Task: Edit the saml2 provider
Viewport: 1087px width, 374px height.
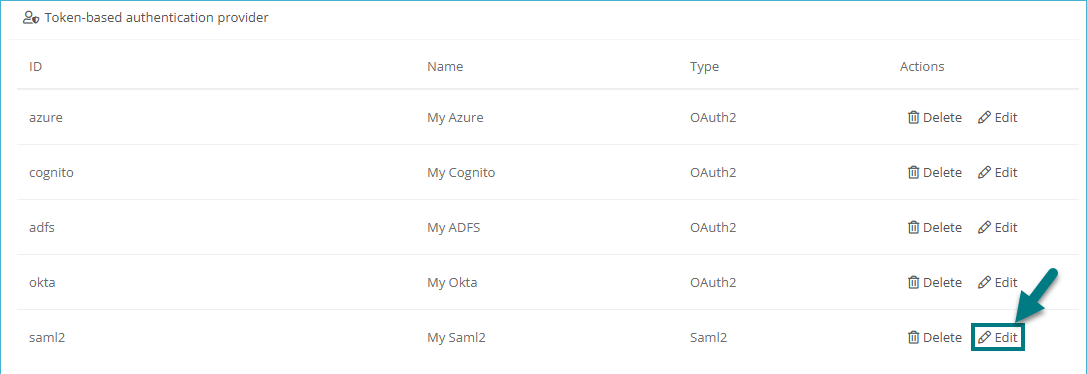Action: (998, 338)
